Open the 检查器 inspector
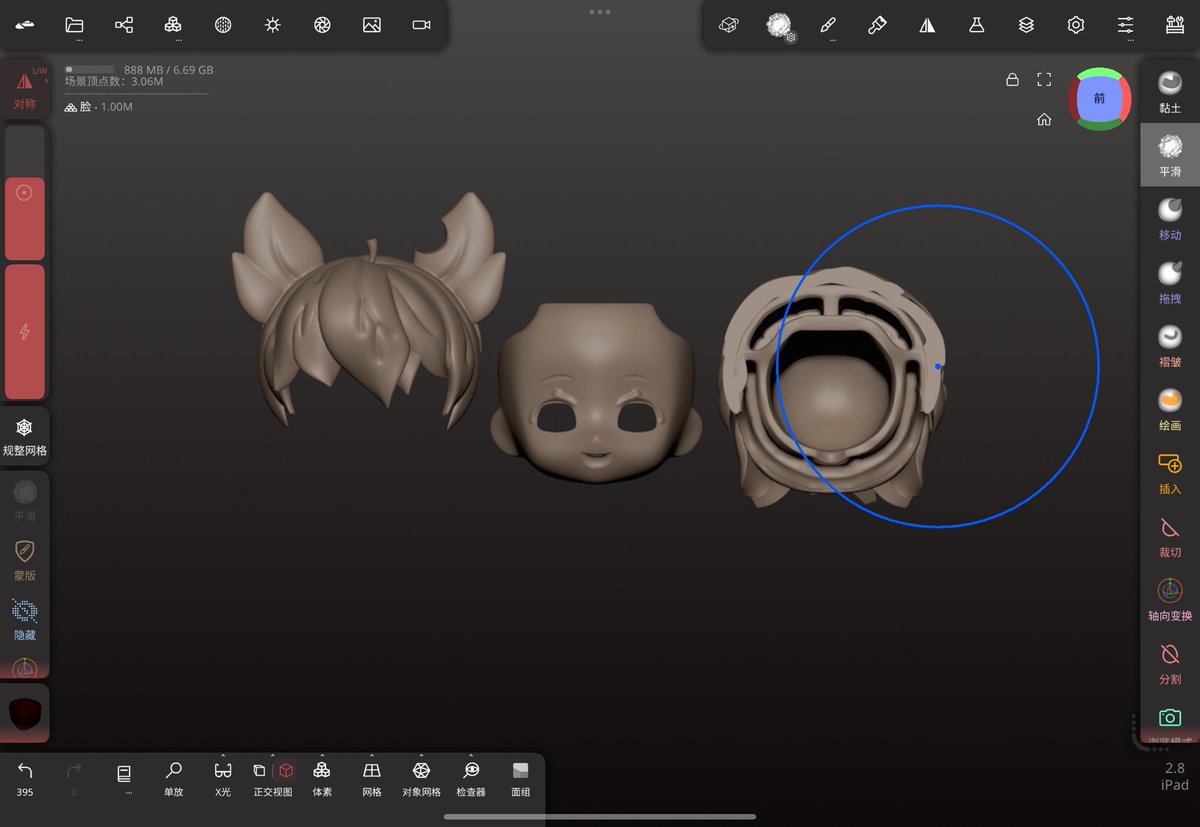Screen dimensions: 1200x827 point(471,778)
